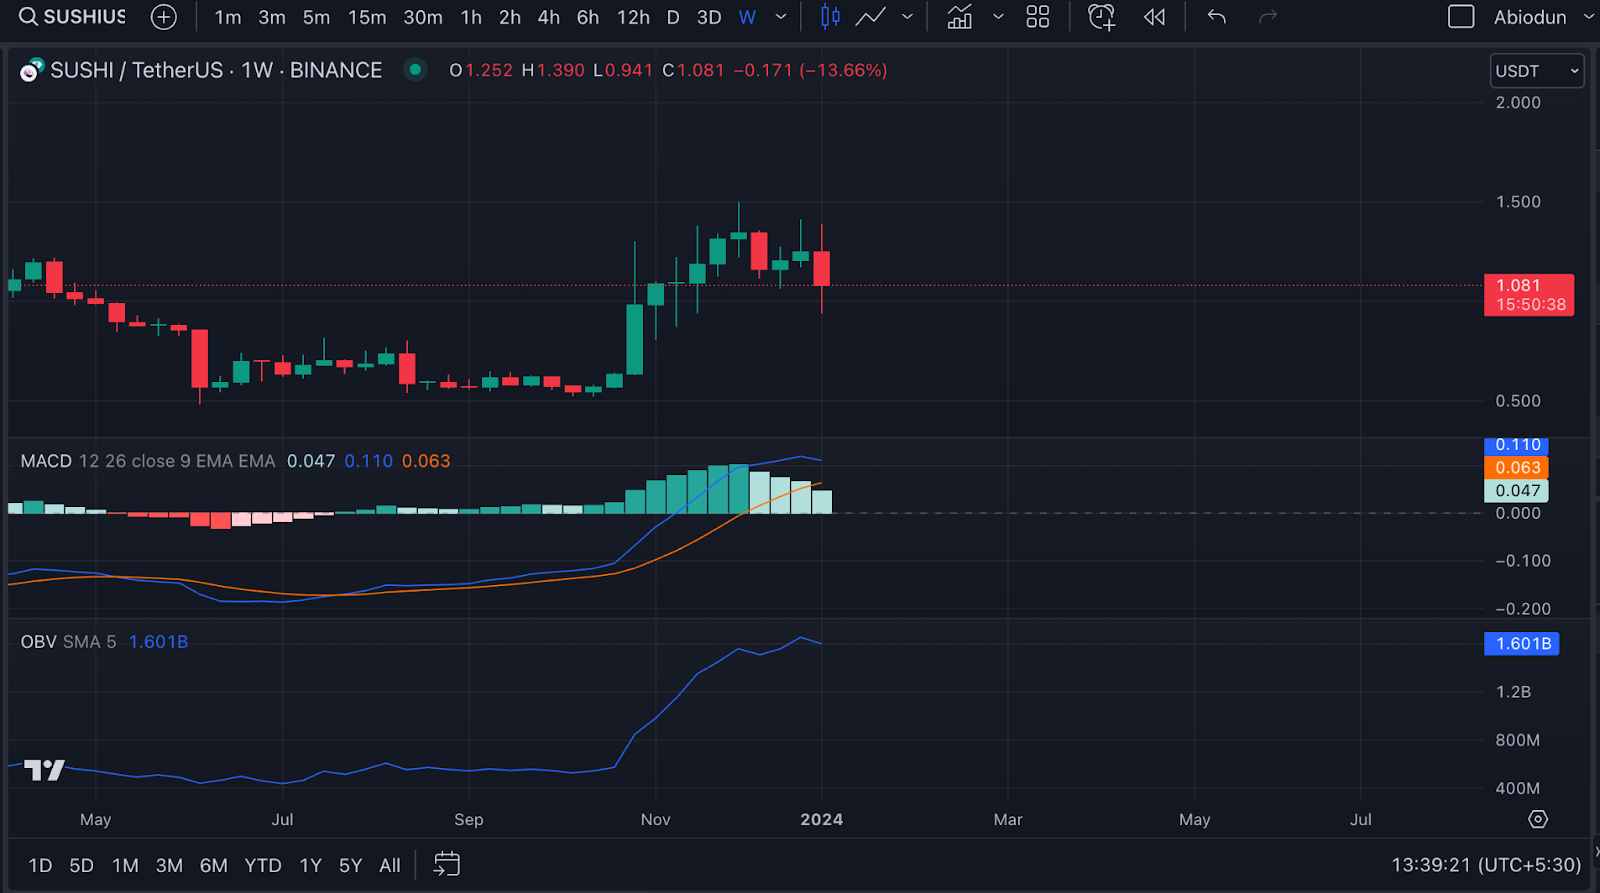Switch to the 30m timeframe

click(423, 17)
